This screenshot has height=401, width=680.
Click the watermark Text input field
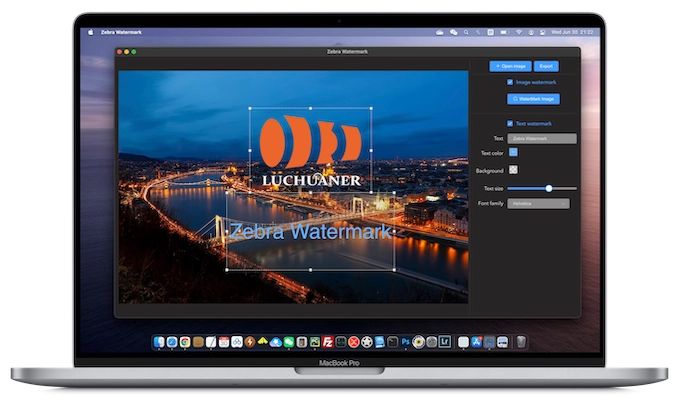click(542, 138)
